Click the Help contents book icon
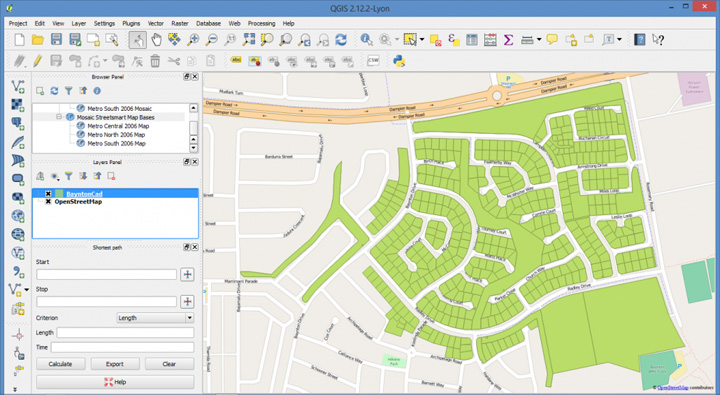The image size is (720, 395). [639, 40]
